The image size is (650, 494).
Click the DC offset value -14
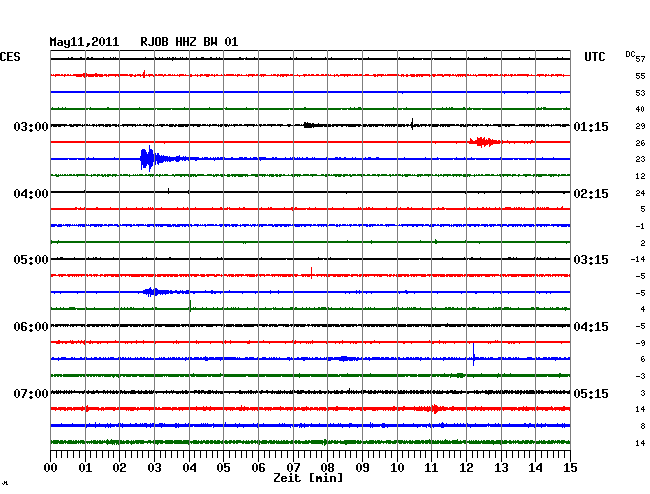click(x=638, y=259)
